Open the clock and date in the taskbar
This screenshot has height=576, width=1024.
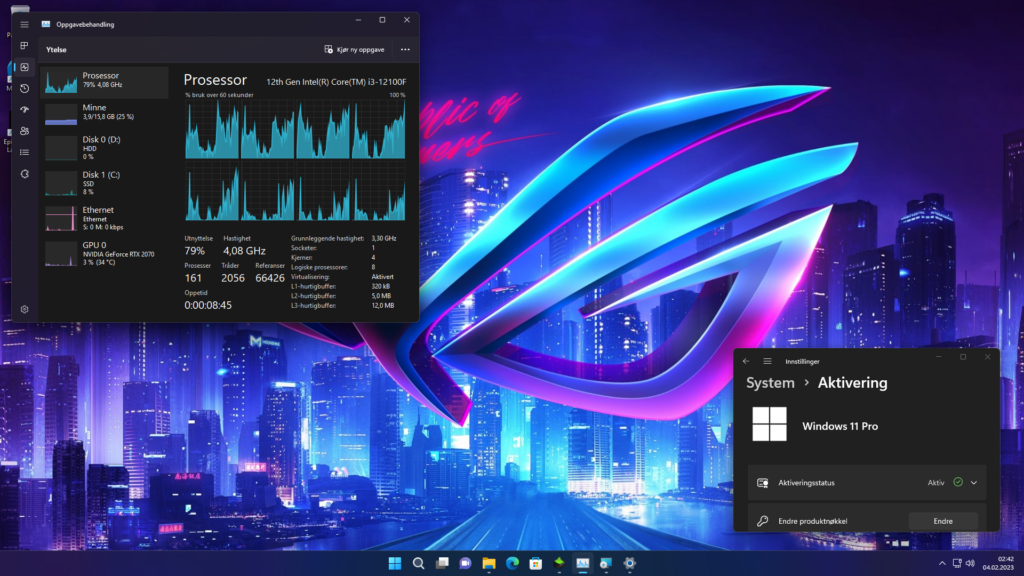tap(999, 563)
